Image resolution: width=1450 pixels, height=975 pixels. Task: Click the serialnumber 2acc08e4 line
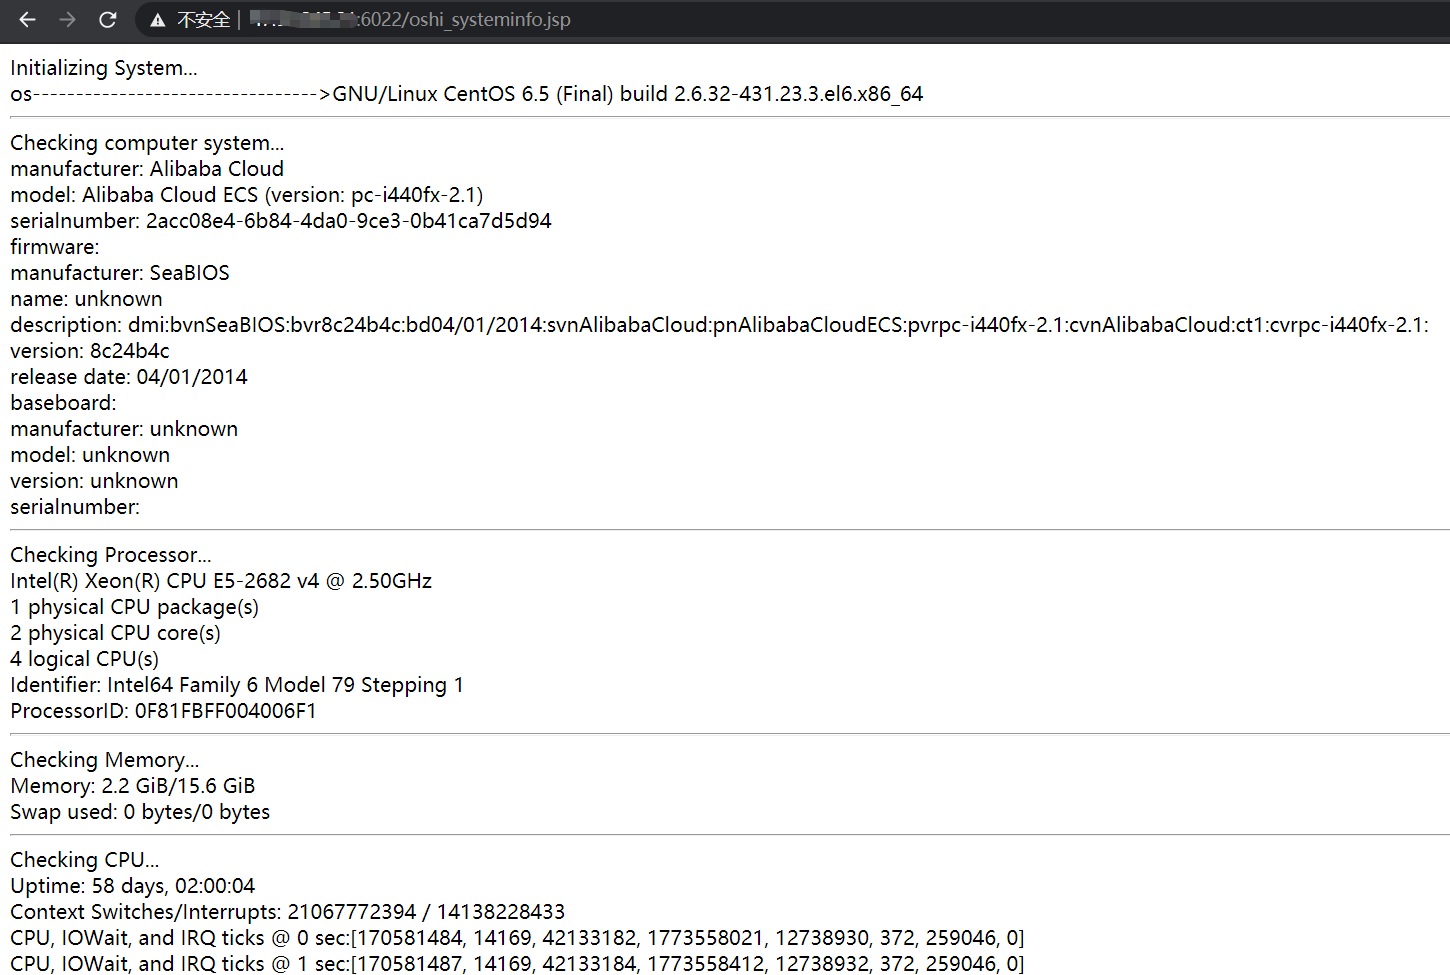281,221
